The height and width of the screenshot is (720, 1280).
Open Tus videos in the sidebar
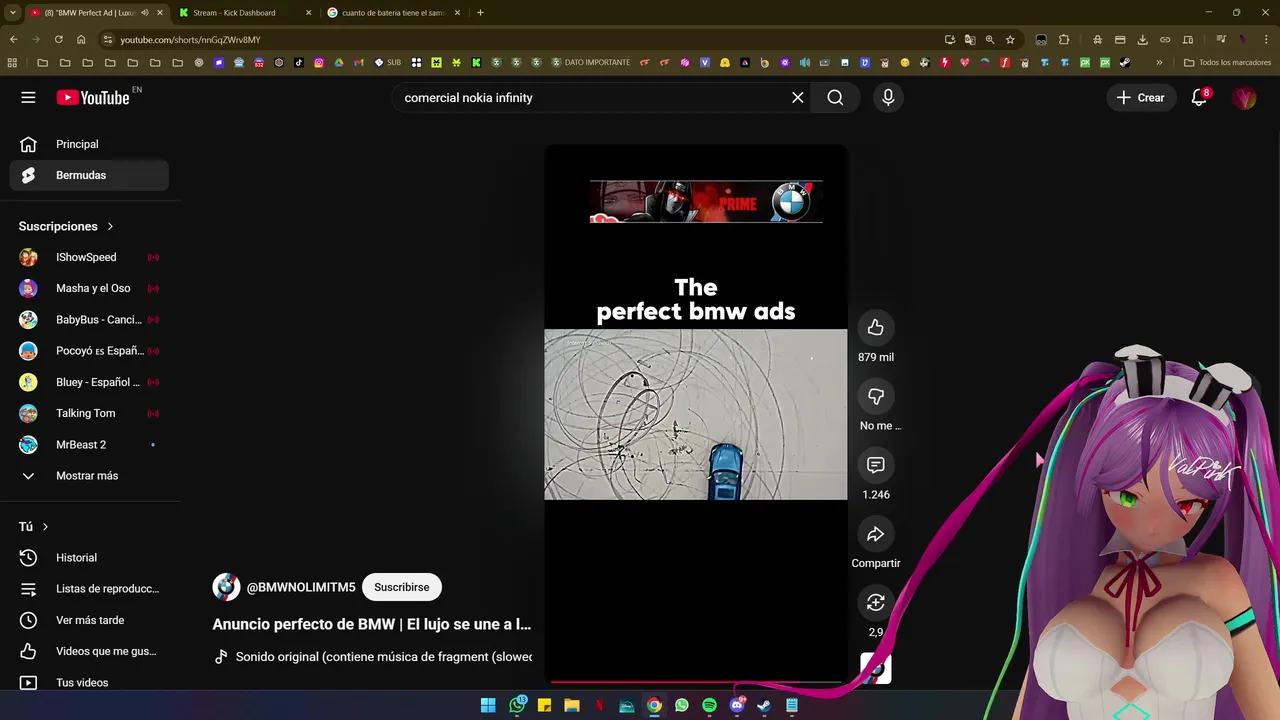(x=89, y=682)
